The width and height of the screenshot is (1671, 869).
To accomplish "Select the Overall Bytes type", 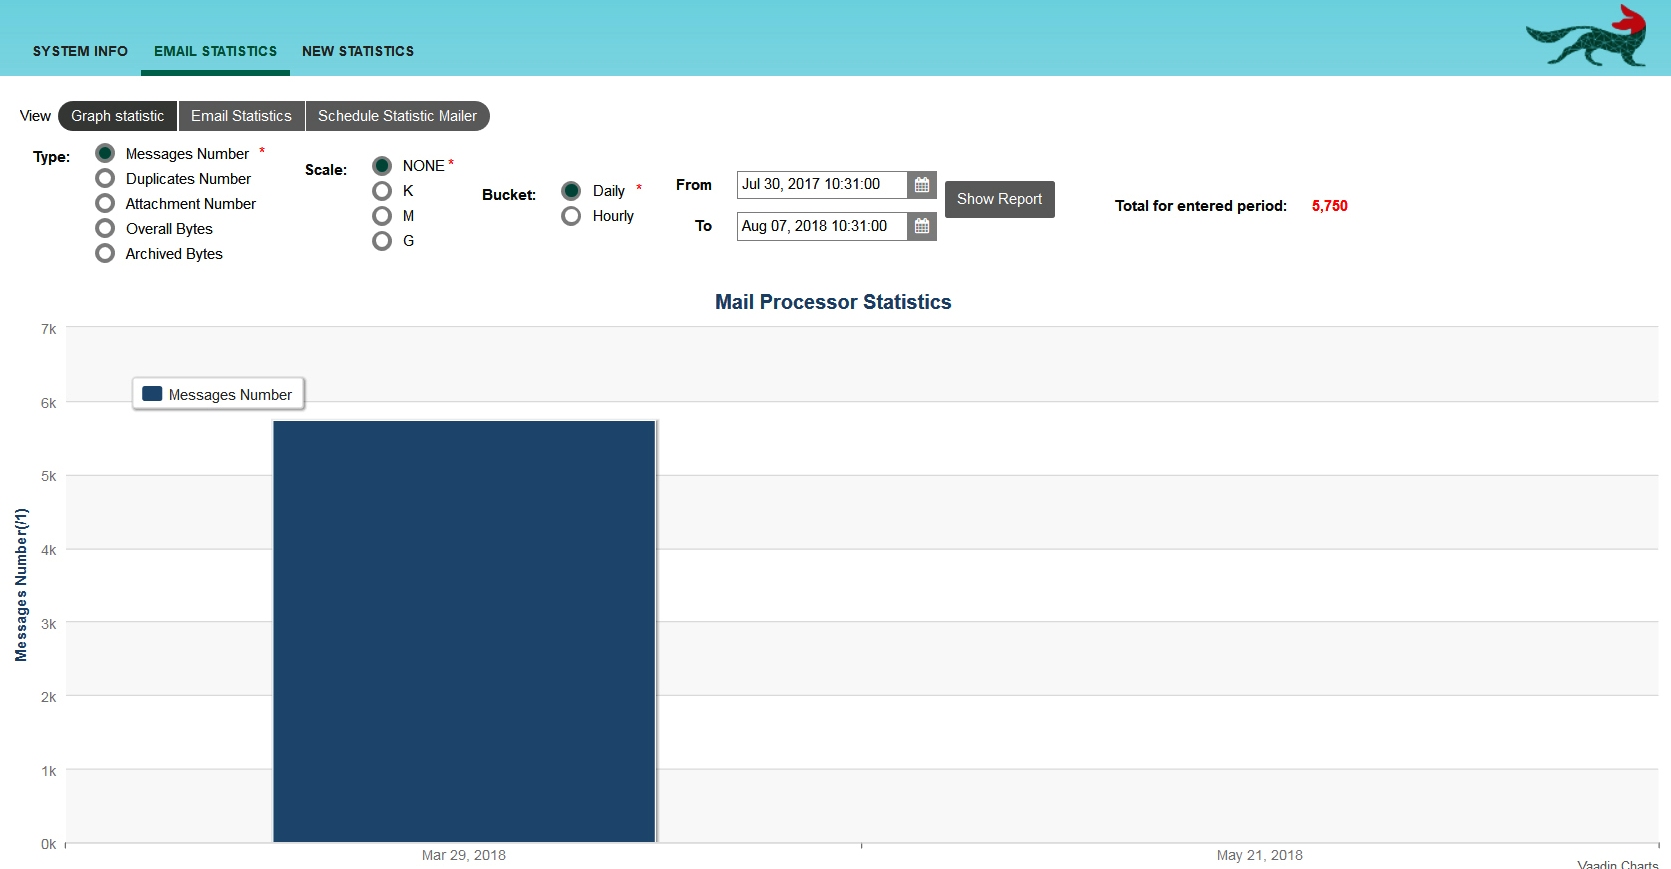I will (x=105, y=228).
